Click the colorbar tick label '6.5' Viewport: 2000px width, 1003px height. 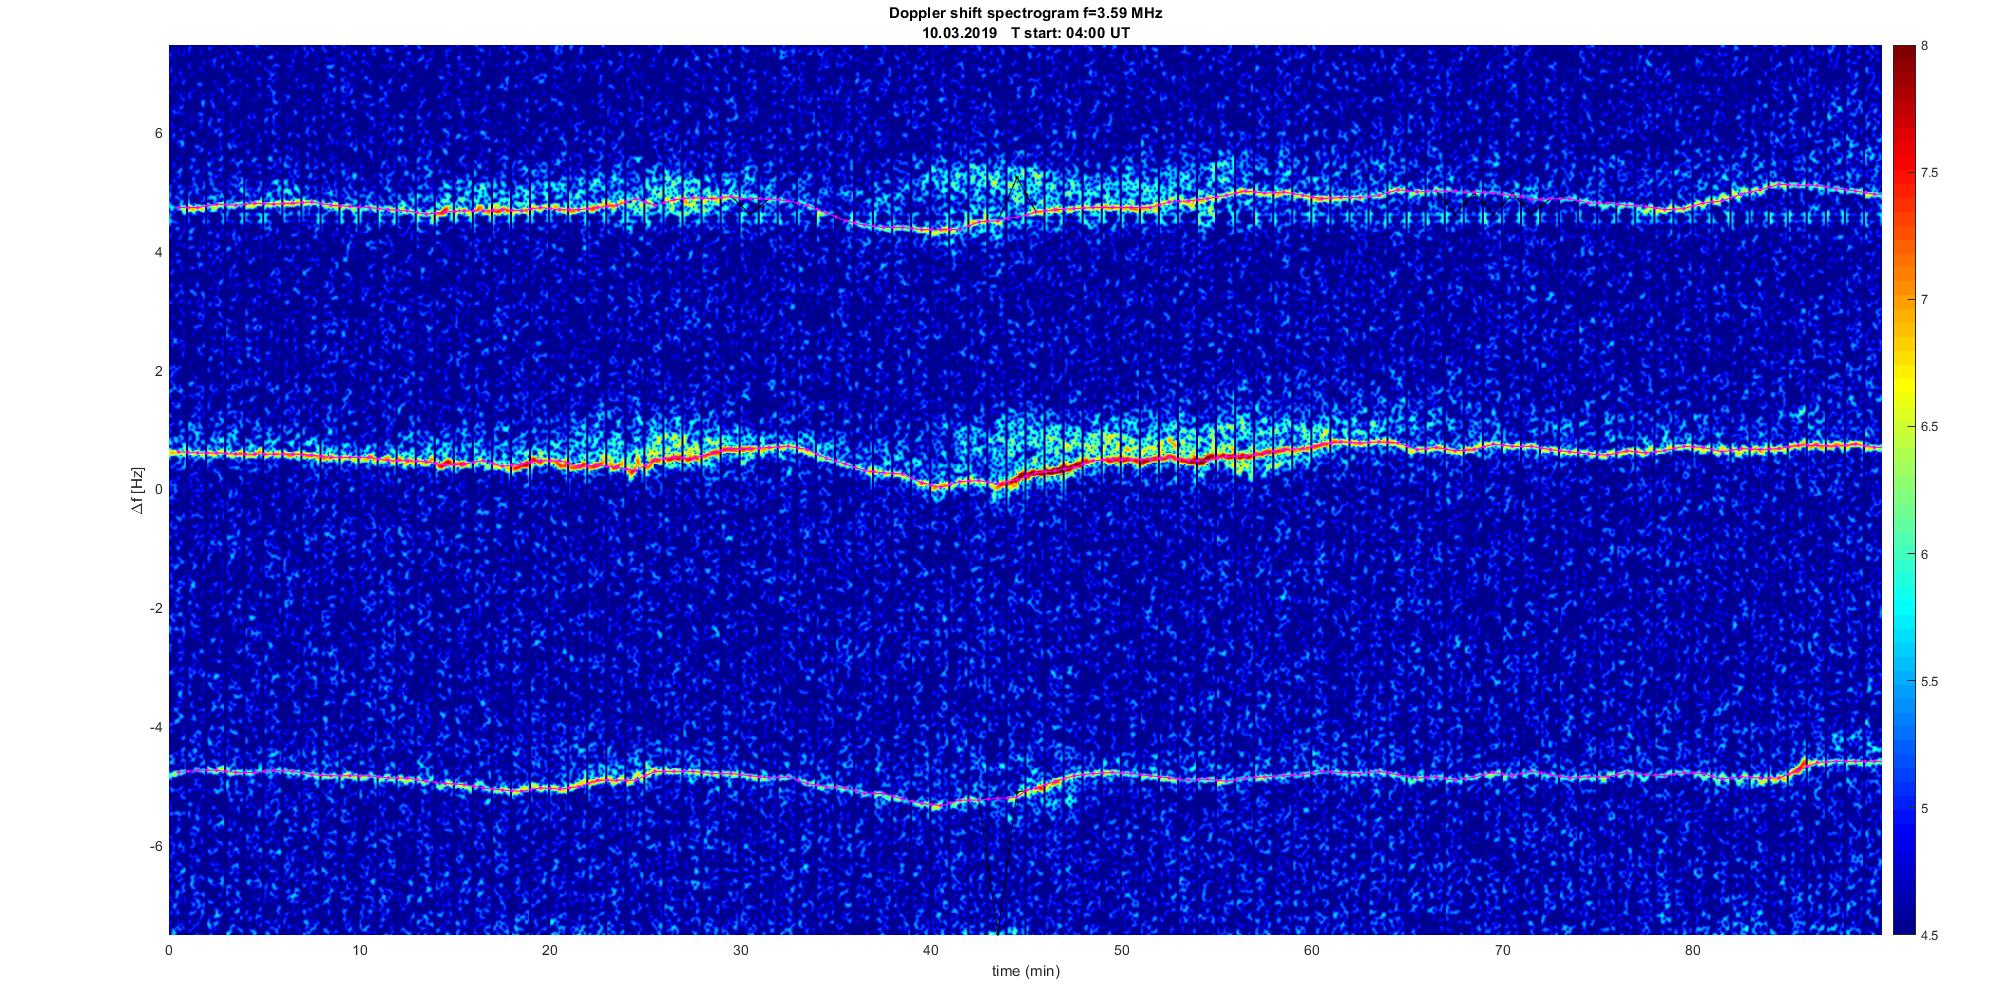pos(1929,427)
